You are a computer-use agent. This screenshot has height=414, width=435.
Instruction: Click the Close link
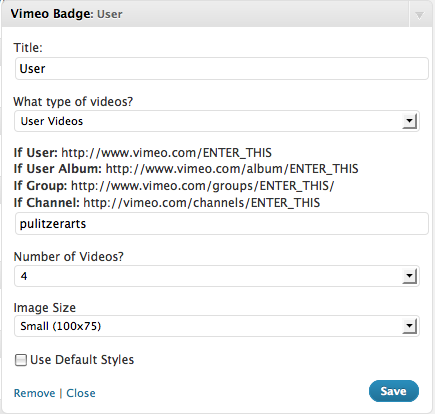(x=81, y=393)
